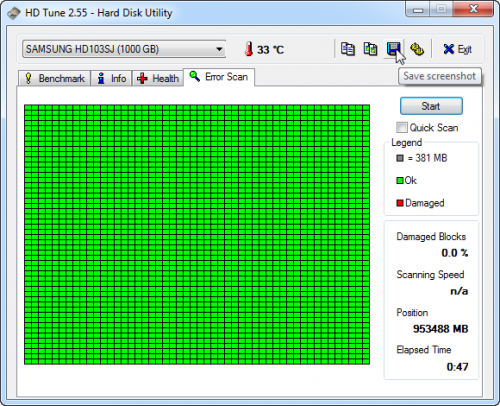500x406 pixels.
Task: Click the Scanning Speed n/a value
Action: coord(459,291)
